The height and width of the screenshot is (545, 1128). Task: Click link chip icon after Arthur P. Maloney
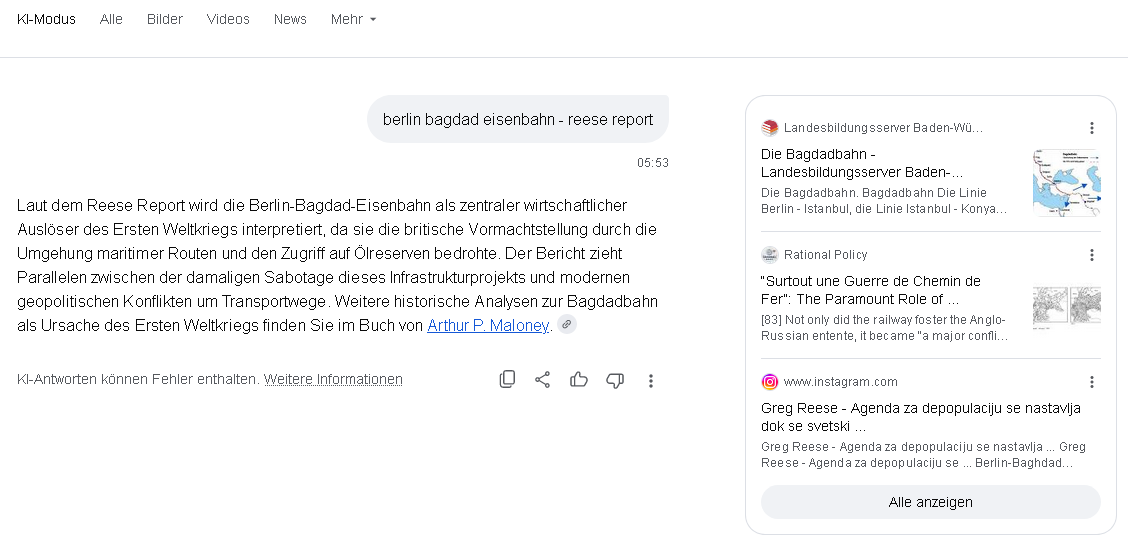tap(567, 324)
